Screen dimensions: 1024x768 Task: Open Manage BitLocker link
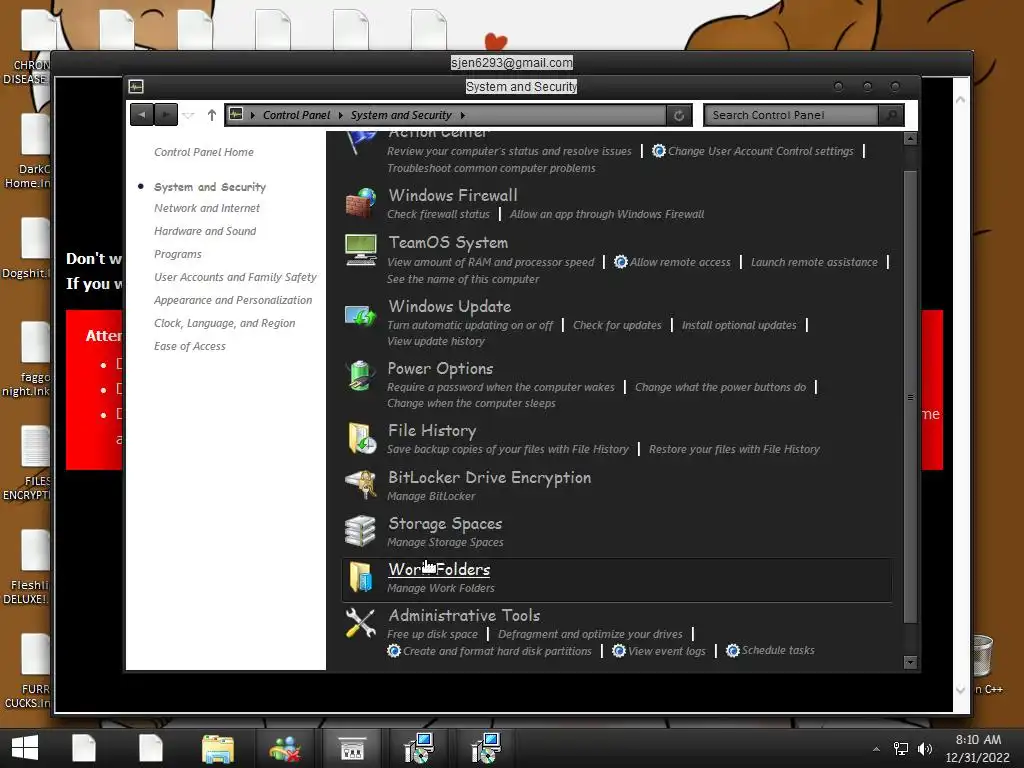(431, 496)
